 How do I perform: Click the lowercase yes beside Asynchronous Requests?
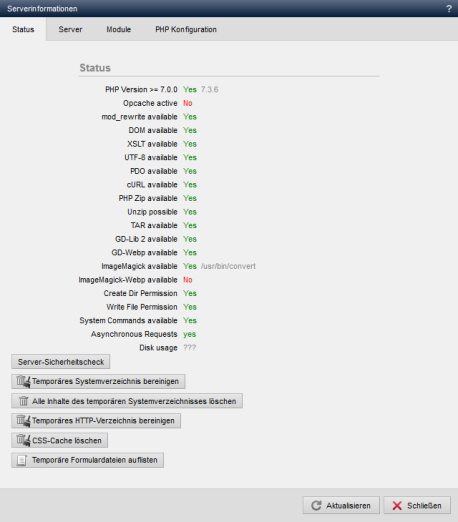point(189,334)
